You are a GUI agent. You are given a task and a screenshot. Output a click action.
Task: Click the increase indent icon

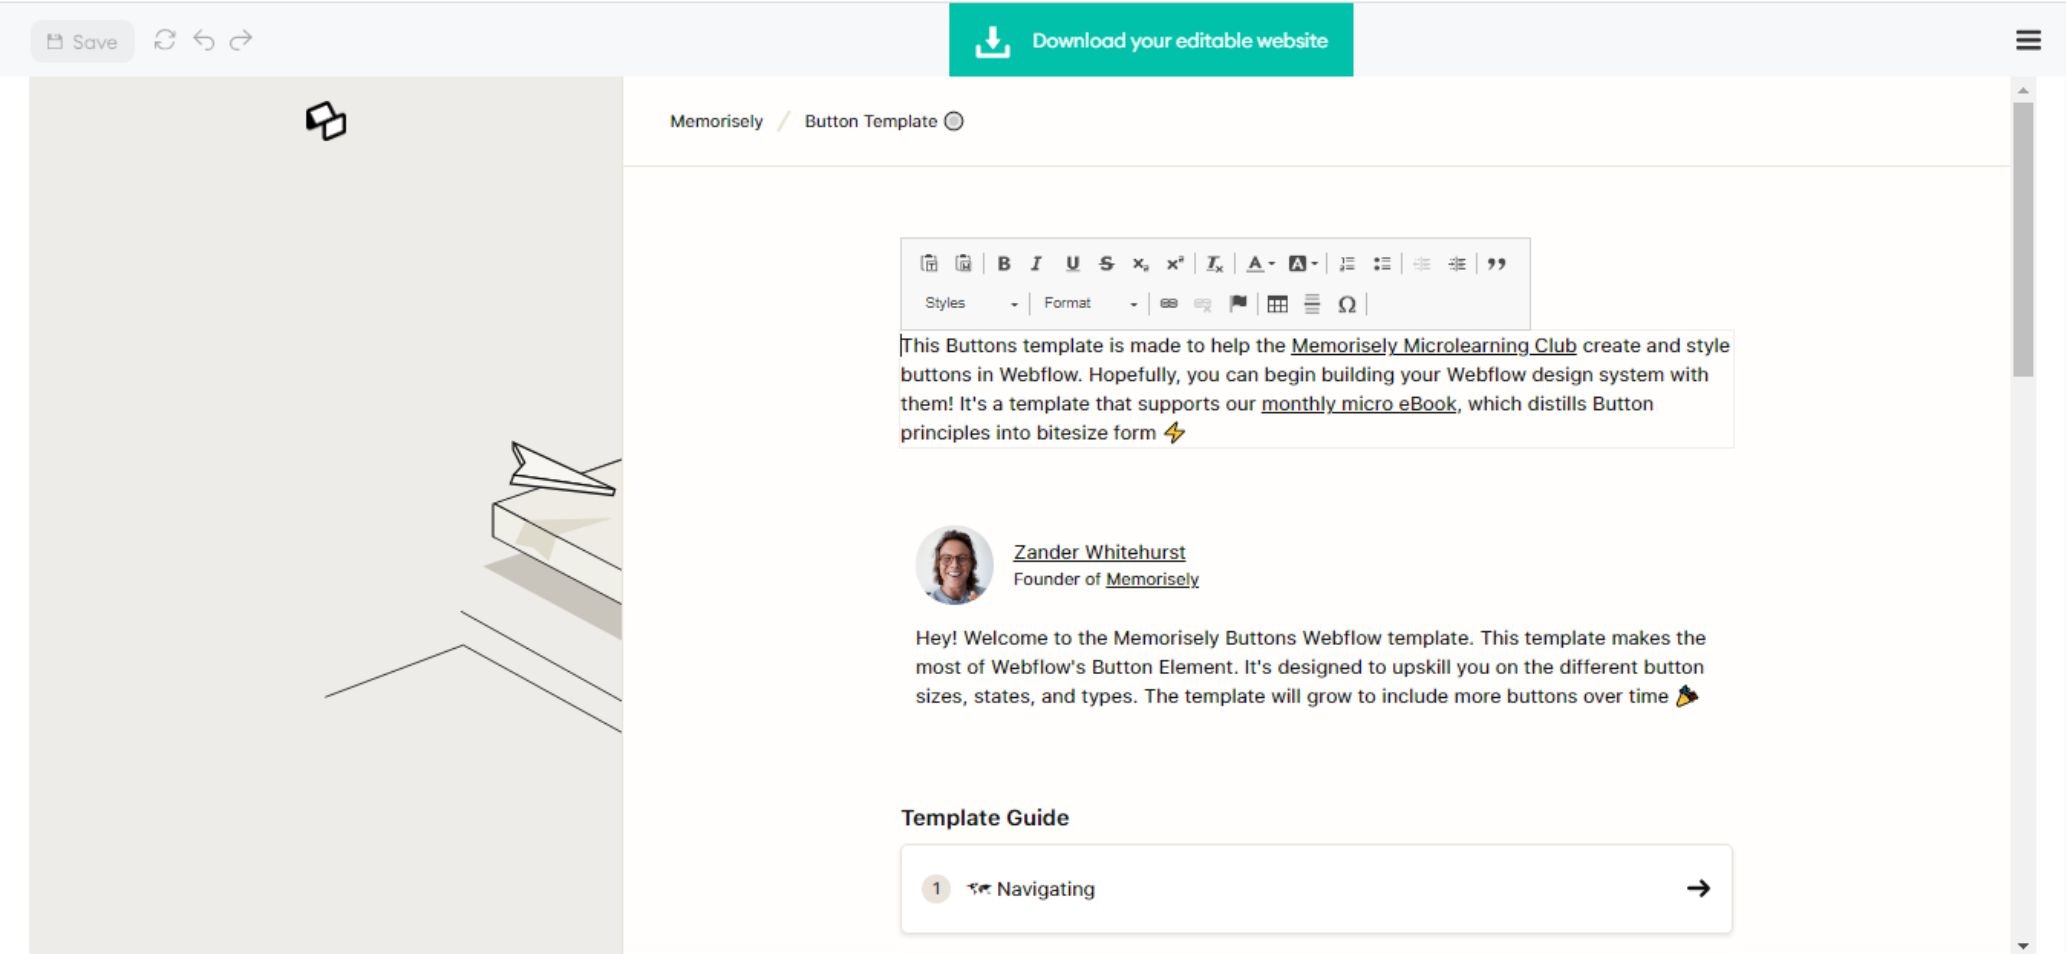1457,264
